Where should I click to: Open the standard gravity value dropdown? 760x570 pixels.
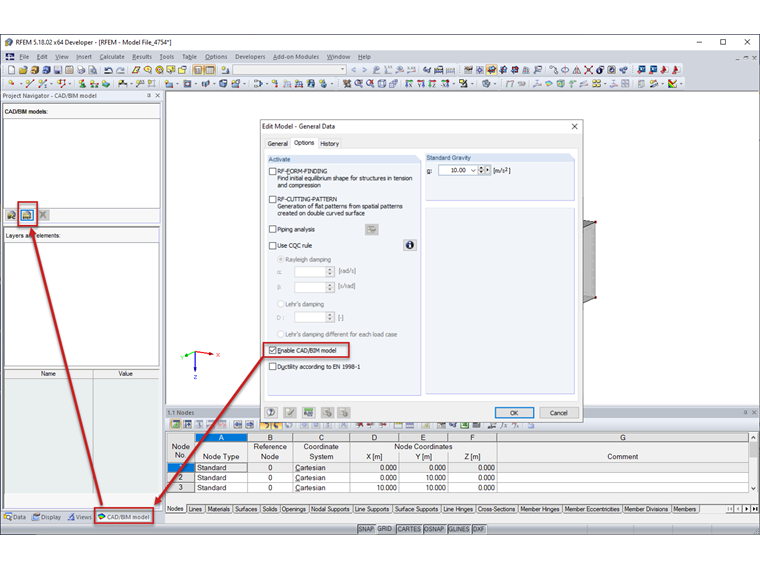pyautogui.click(x=473, y=170)
